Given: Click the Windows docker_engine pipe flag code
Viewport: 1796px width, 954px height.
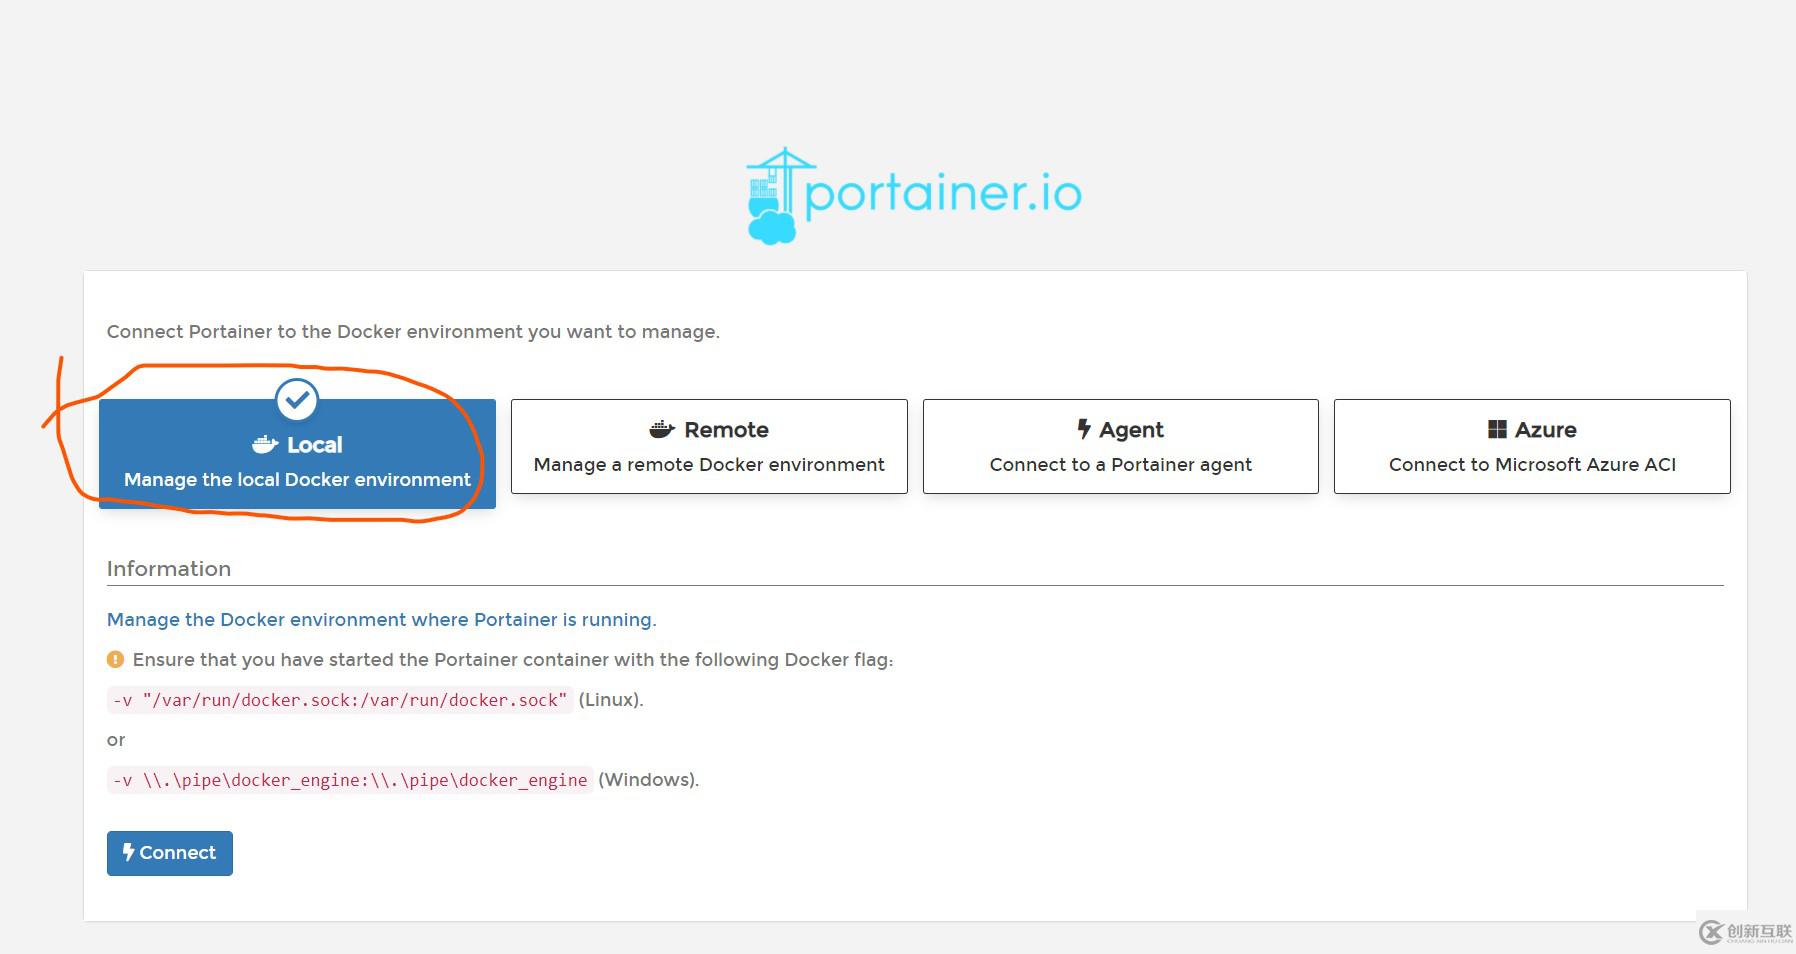Looking at the screenshot, I should [x=350, y=780].
